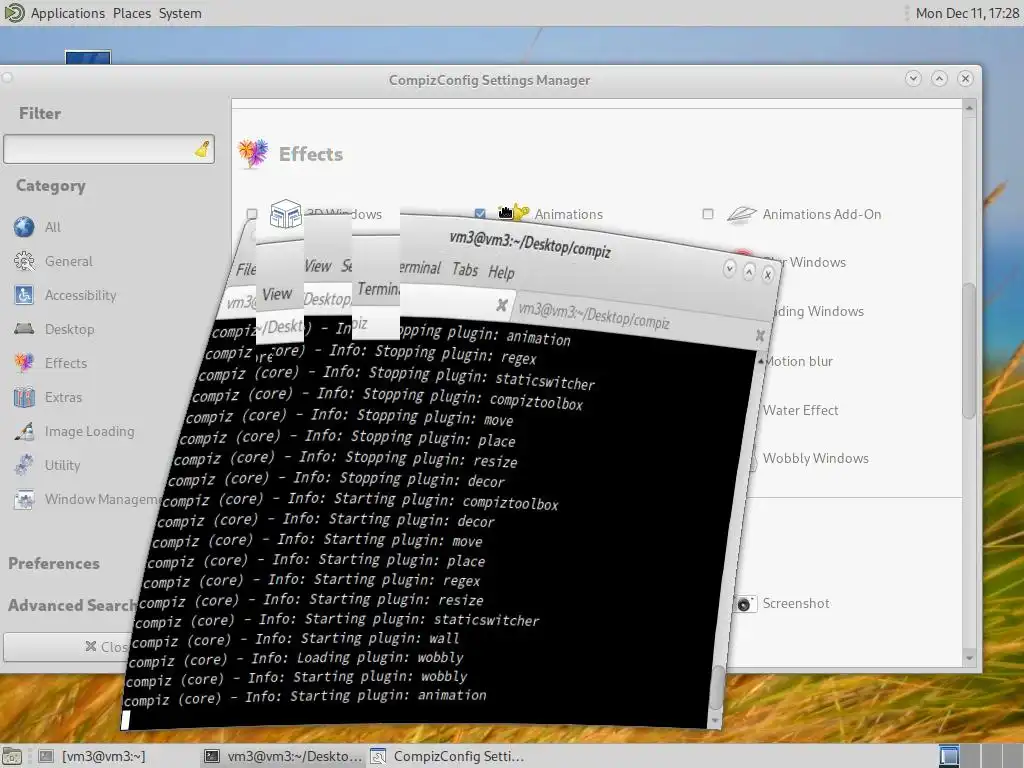The image size is (1024, 768).
Task: Click the MATE menu logo icon
Action: [x=14, y=13]
